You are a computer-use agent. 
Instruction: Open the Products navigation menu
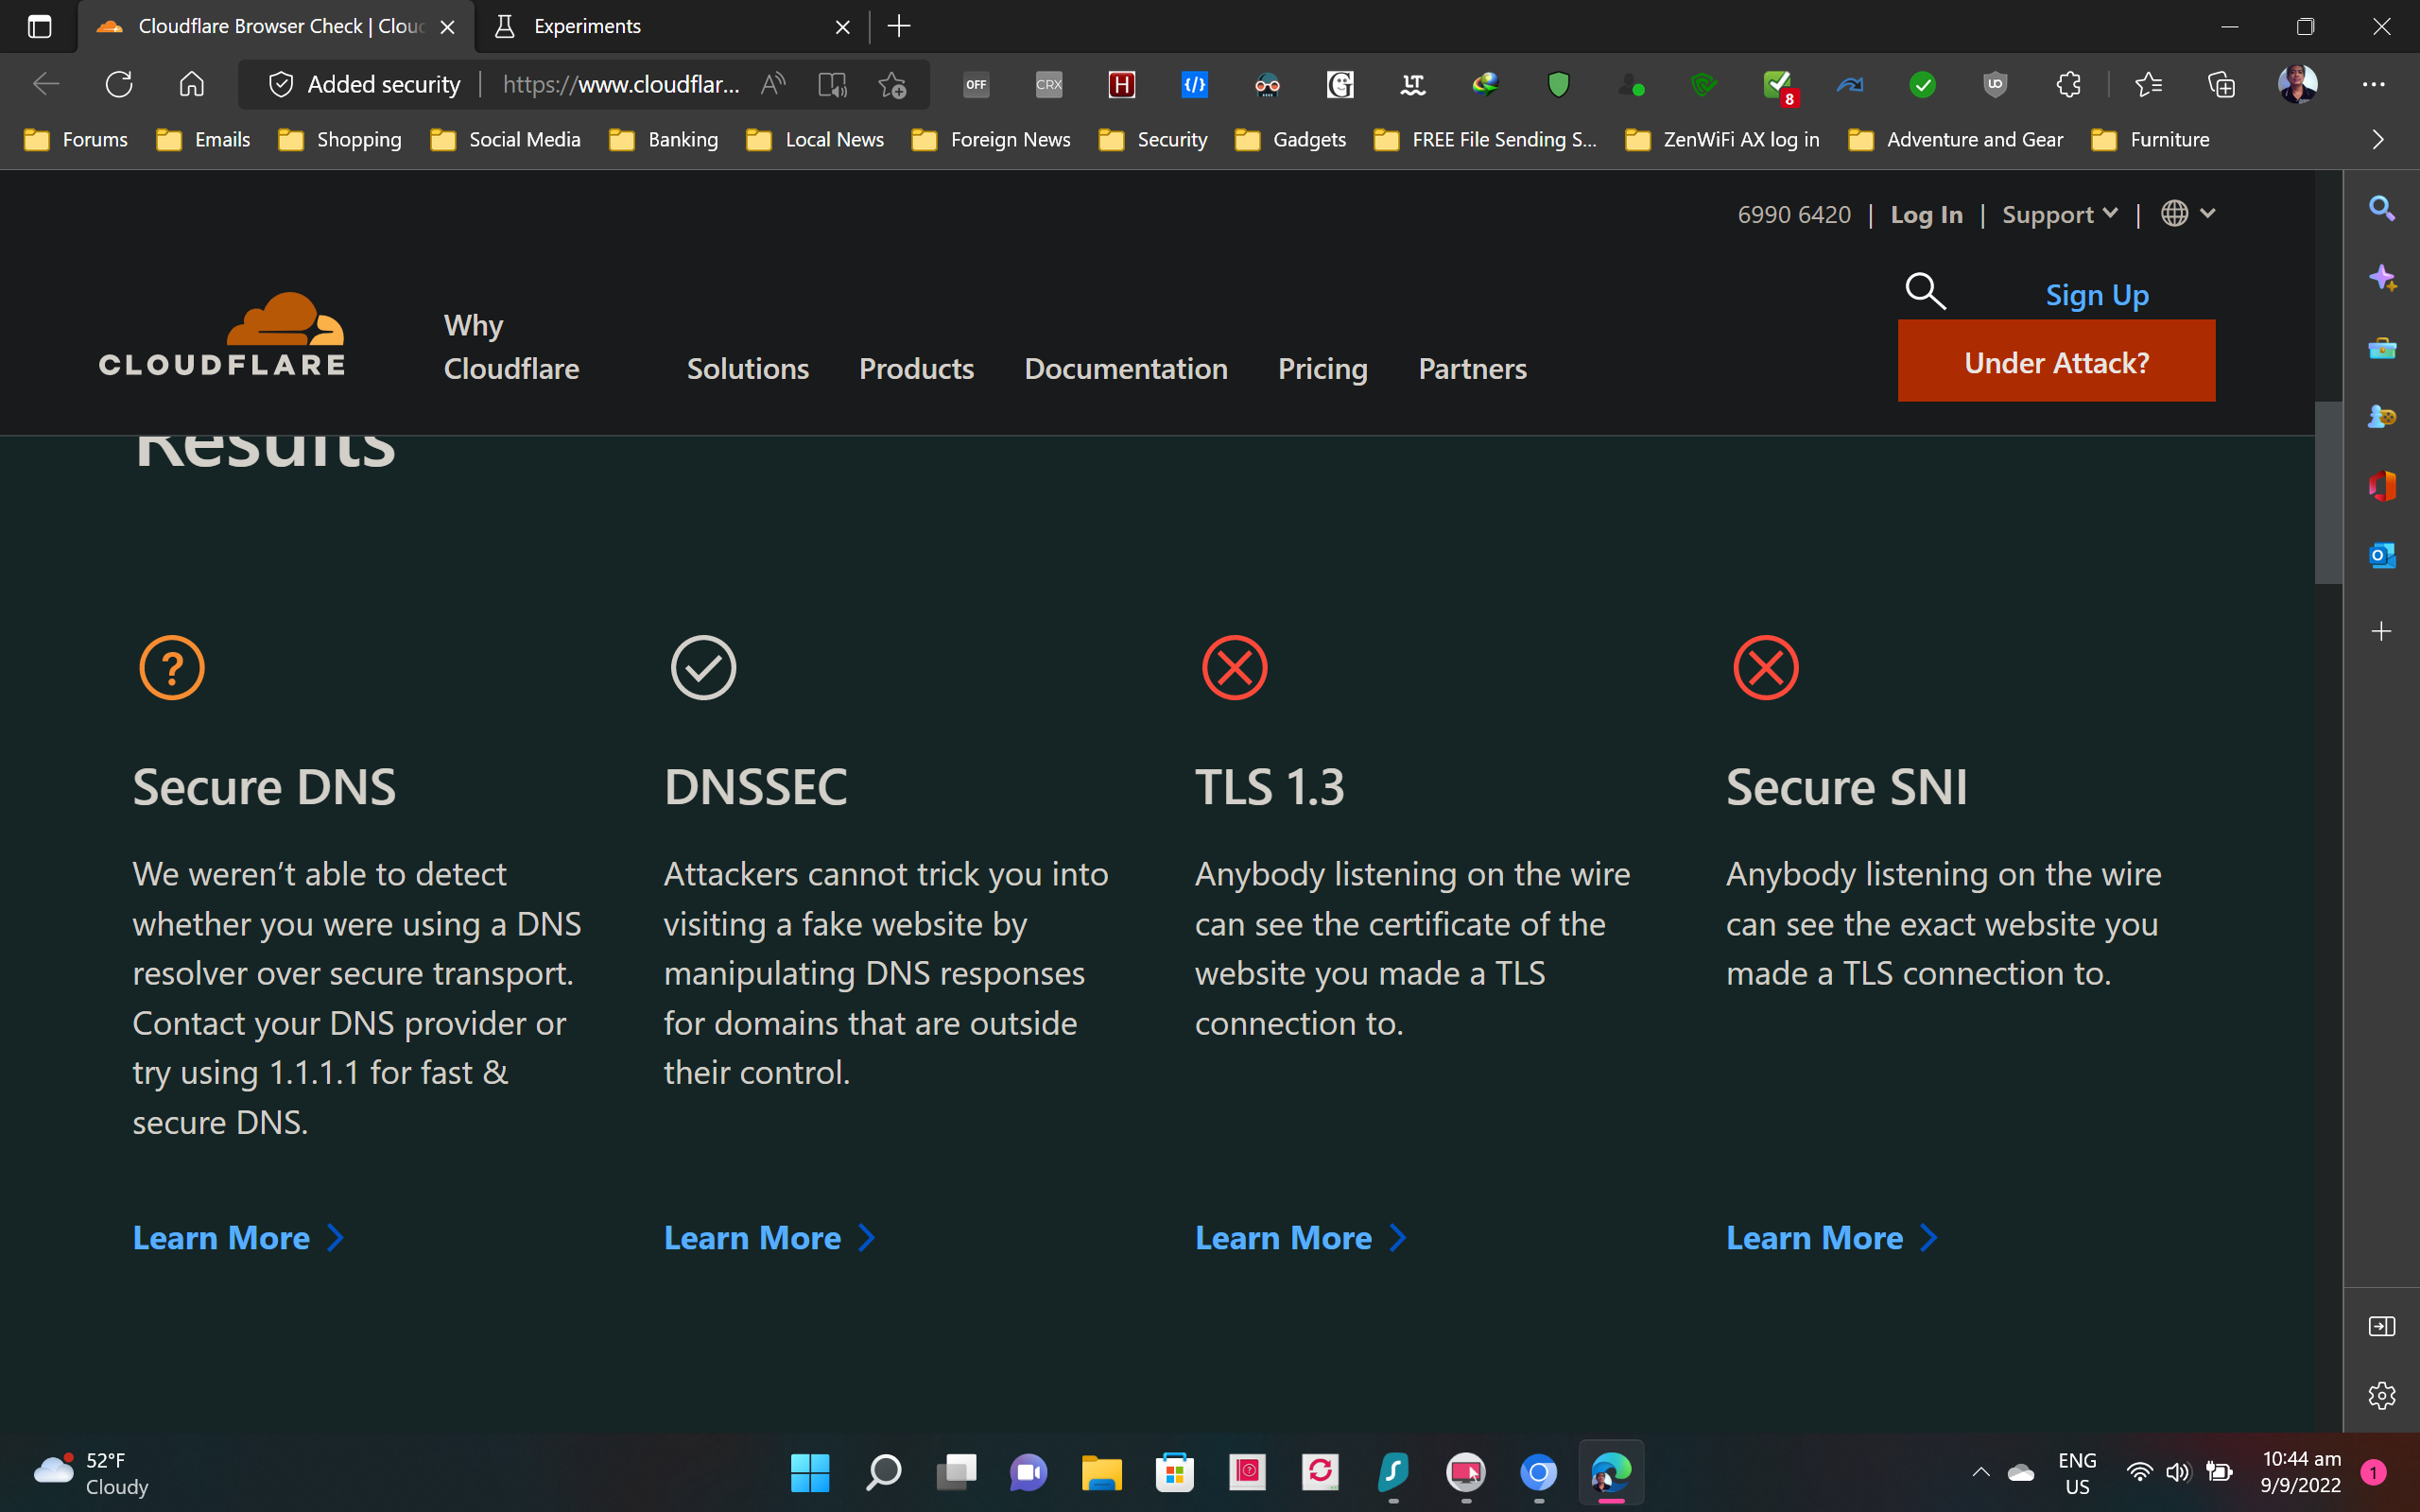pos(916,368)
